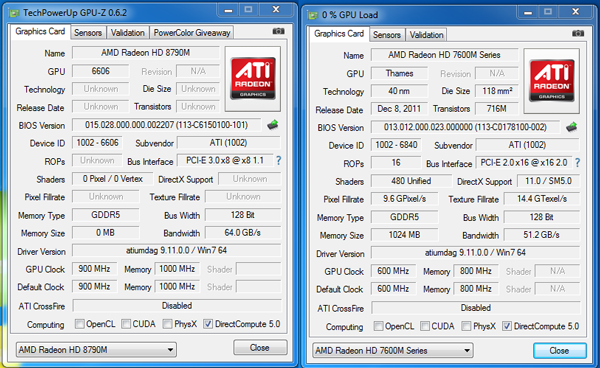Select Graphics Card tab in GPU-Z 0.6.2 window
This screenshot has width=600, height=368.
tap(40, 32)
